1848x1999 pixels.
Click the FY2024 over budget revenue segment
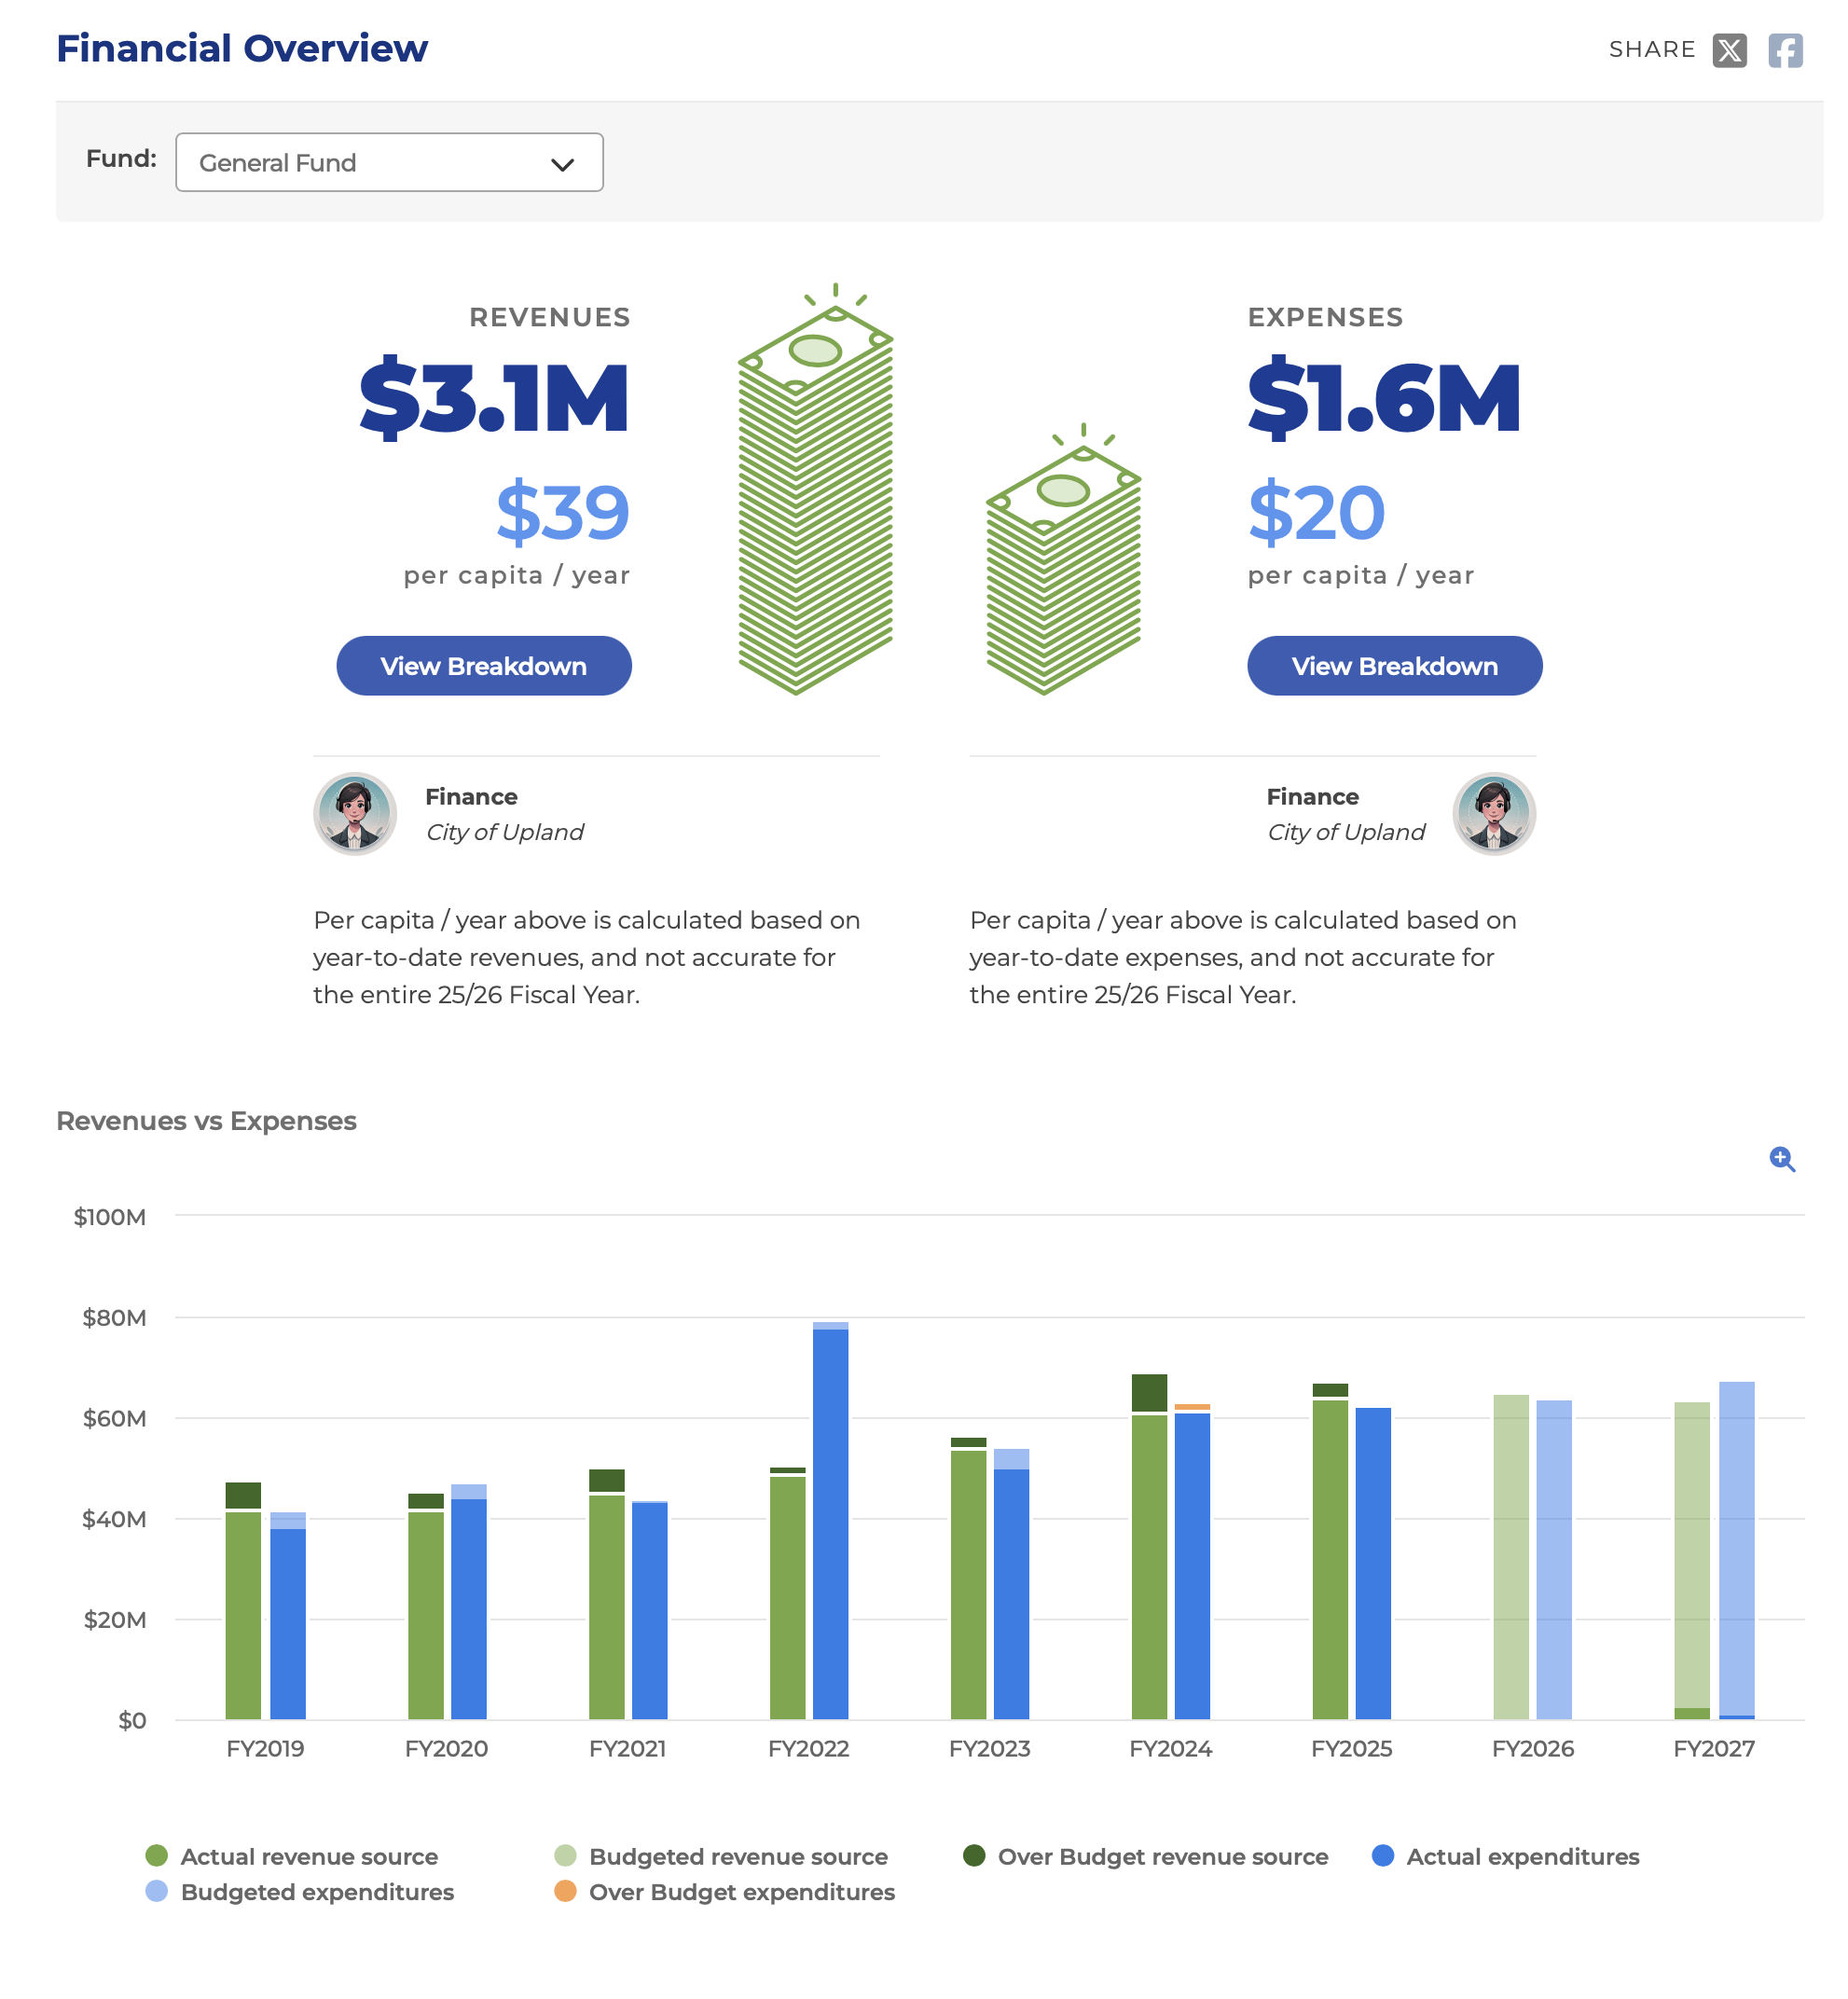point(1149,1393)
